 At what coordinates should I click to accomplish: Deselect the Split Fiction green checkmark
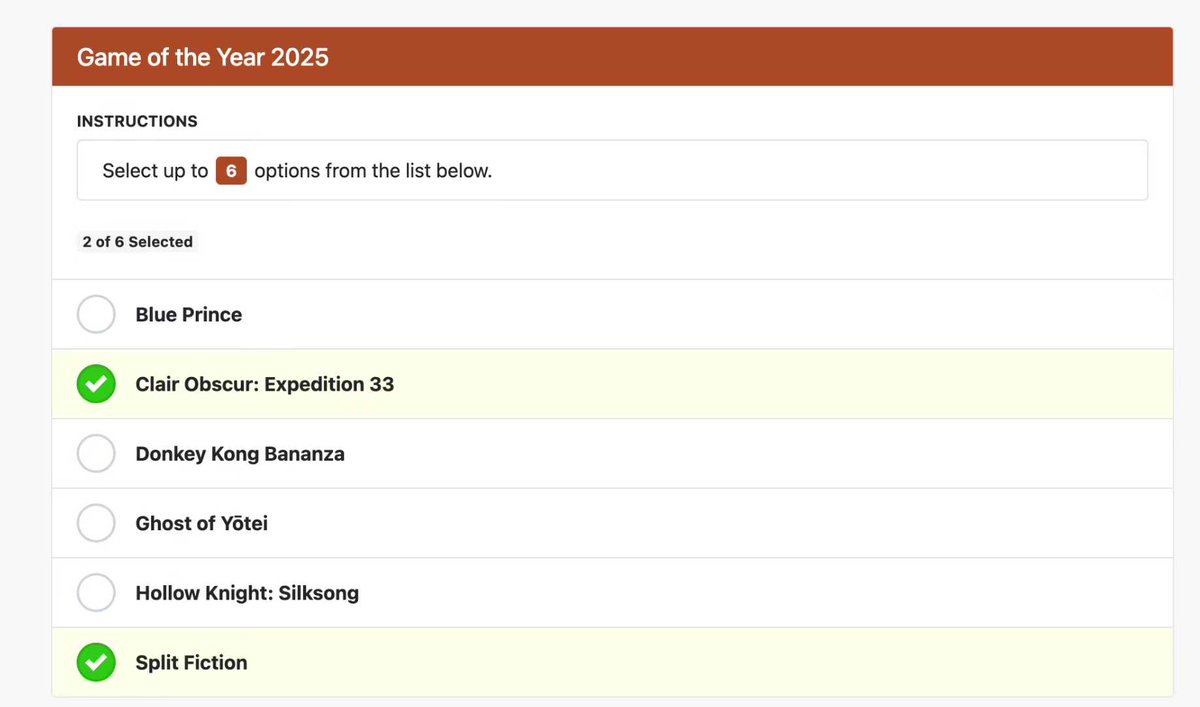point(96,662)
